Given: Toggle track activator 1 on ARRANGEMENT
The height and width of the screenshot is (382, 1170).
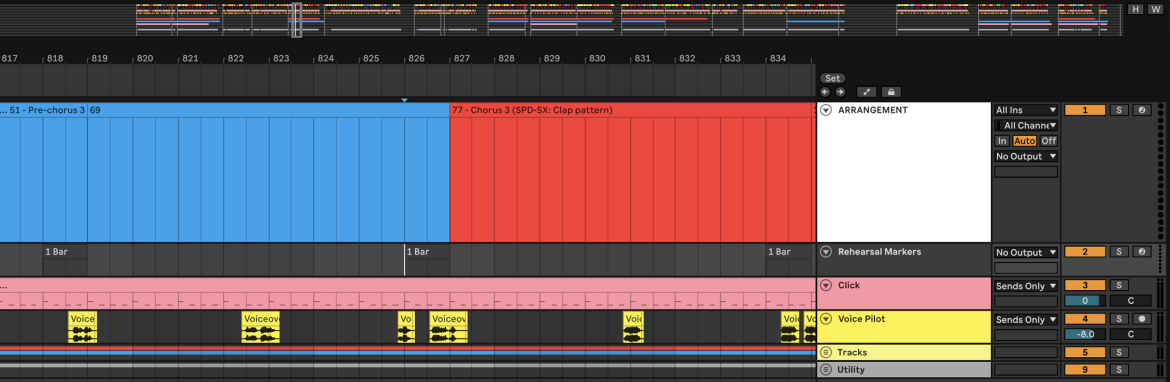Looking at the screenshot, I should [1084, 110].
